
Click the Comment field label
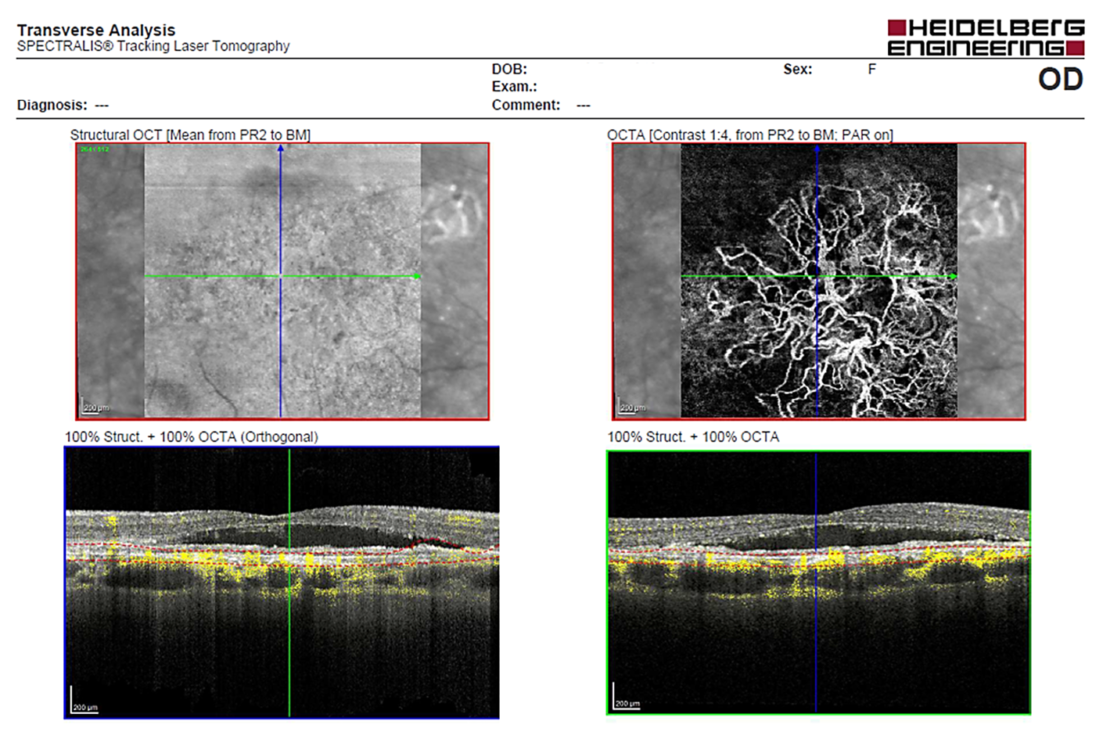[x=525, y=105]
